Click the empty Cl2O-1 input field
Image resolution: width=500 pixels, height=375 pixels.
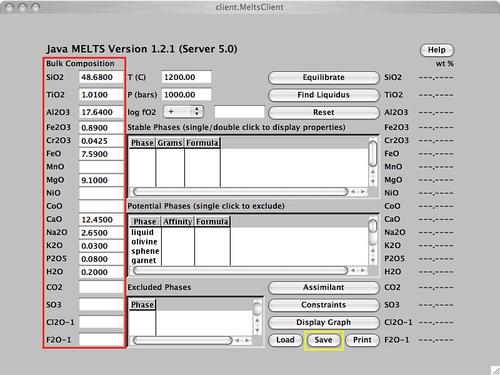(x=101, y=322)
